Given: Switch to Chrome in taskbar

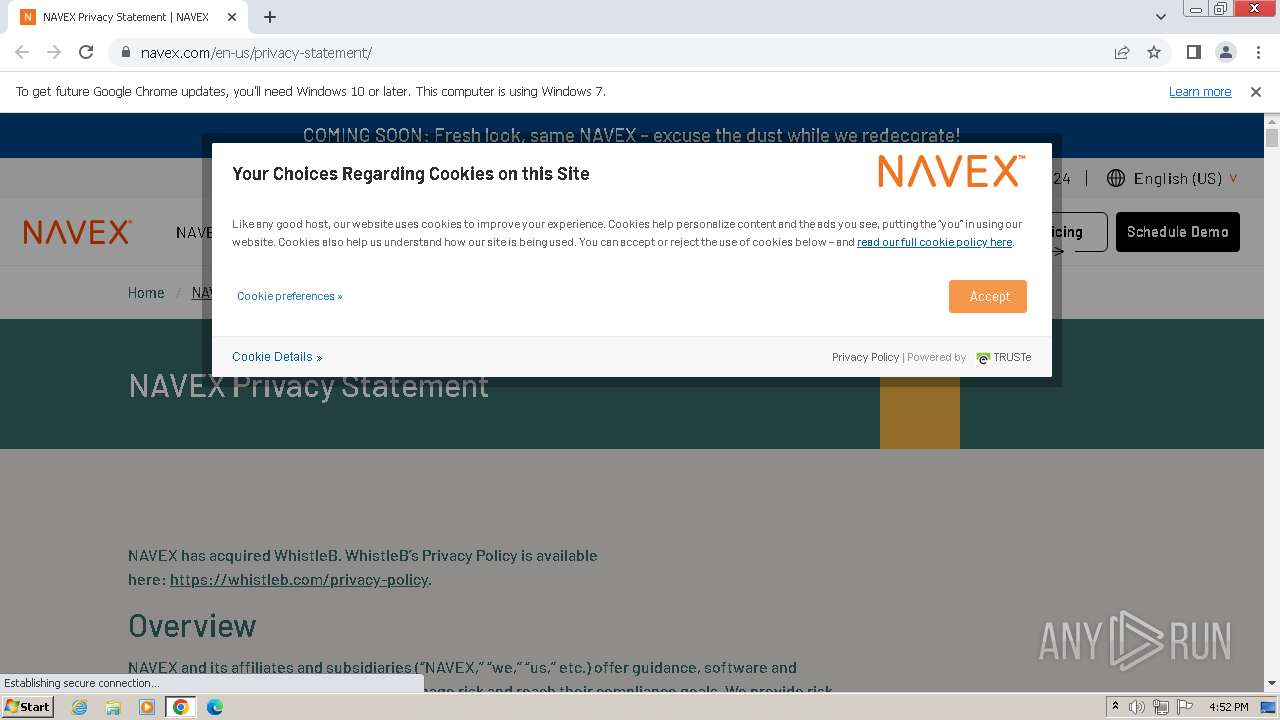Looking at the screenshot, I should click(181, 707).
